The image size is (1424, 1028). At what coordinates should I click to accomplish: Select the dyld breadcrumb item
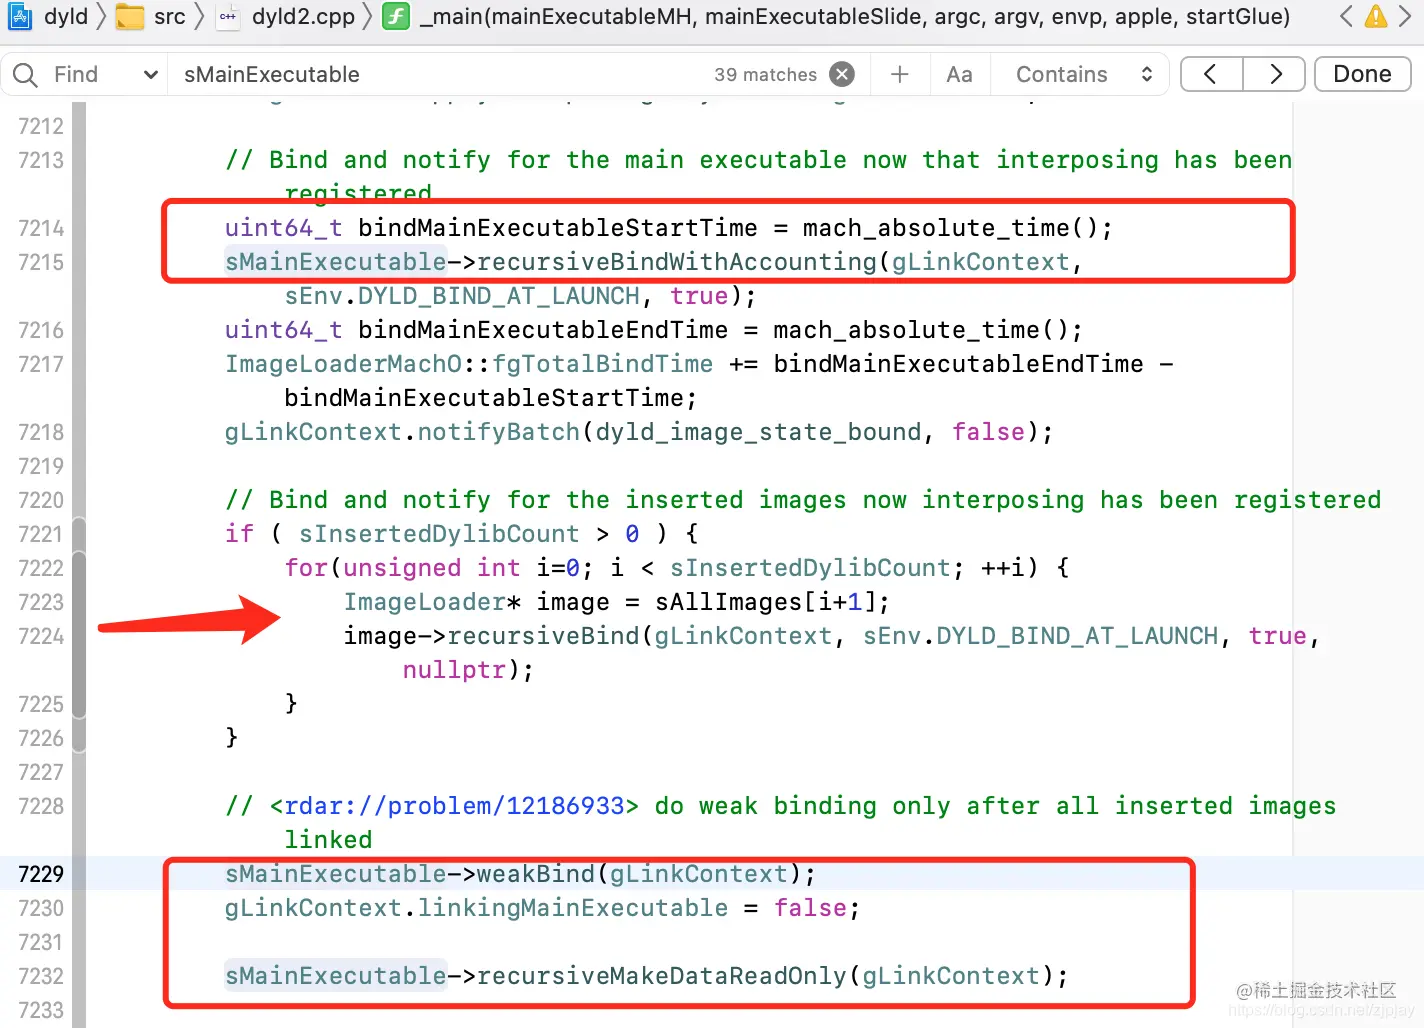pyautogui.click(x=66, y=16)
